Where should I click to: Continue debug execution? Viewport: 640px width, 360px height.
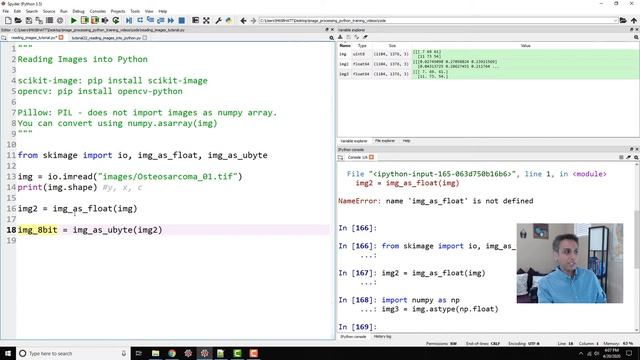(x=171, y=20)
